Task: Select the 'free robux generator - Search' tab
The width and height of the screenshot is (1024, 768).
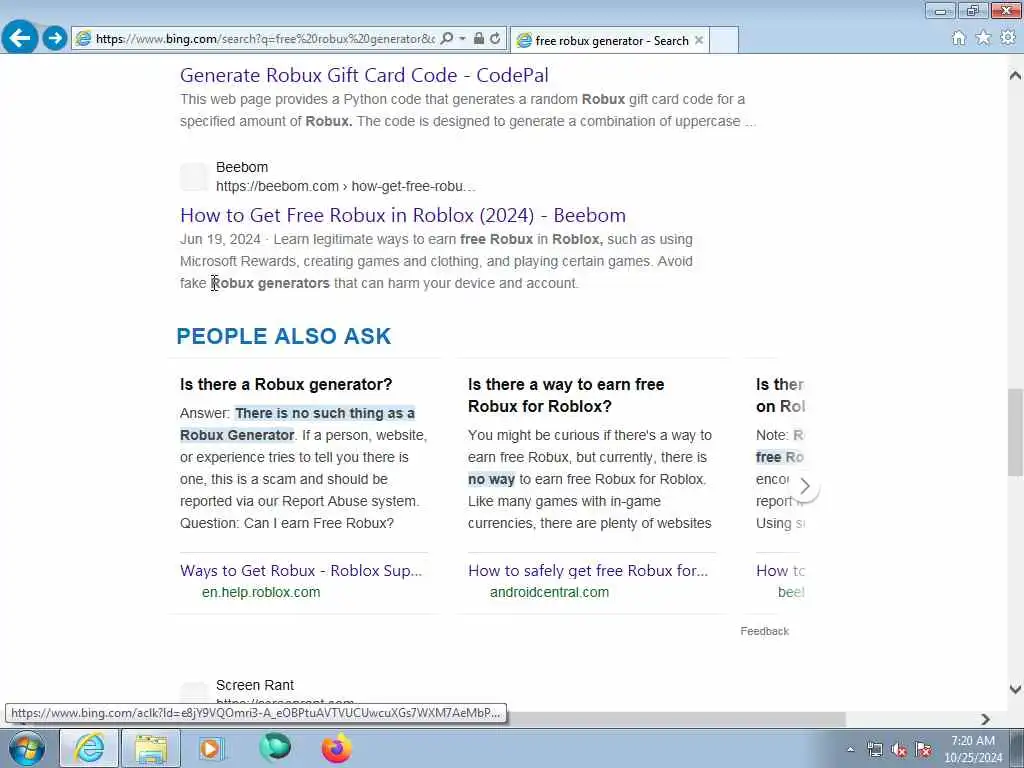Action: coord(609,40)
